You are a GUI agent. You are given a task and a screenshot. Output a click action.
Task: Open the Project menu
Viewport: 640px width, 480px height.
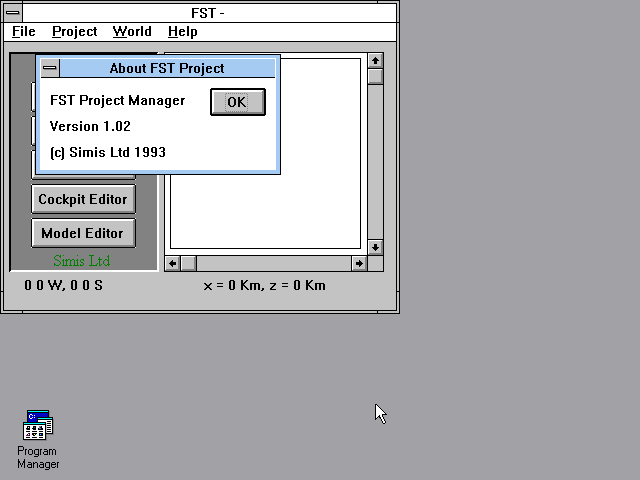(x=74, y=32)
